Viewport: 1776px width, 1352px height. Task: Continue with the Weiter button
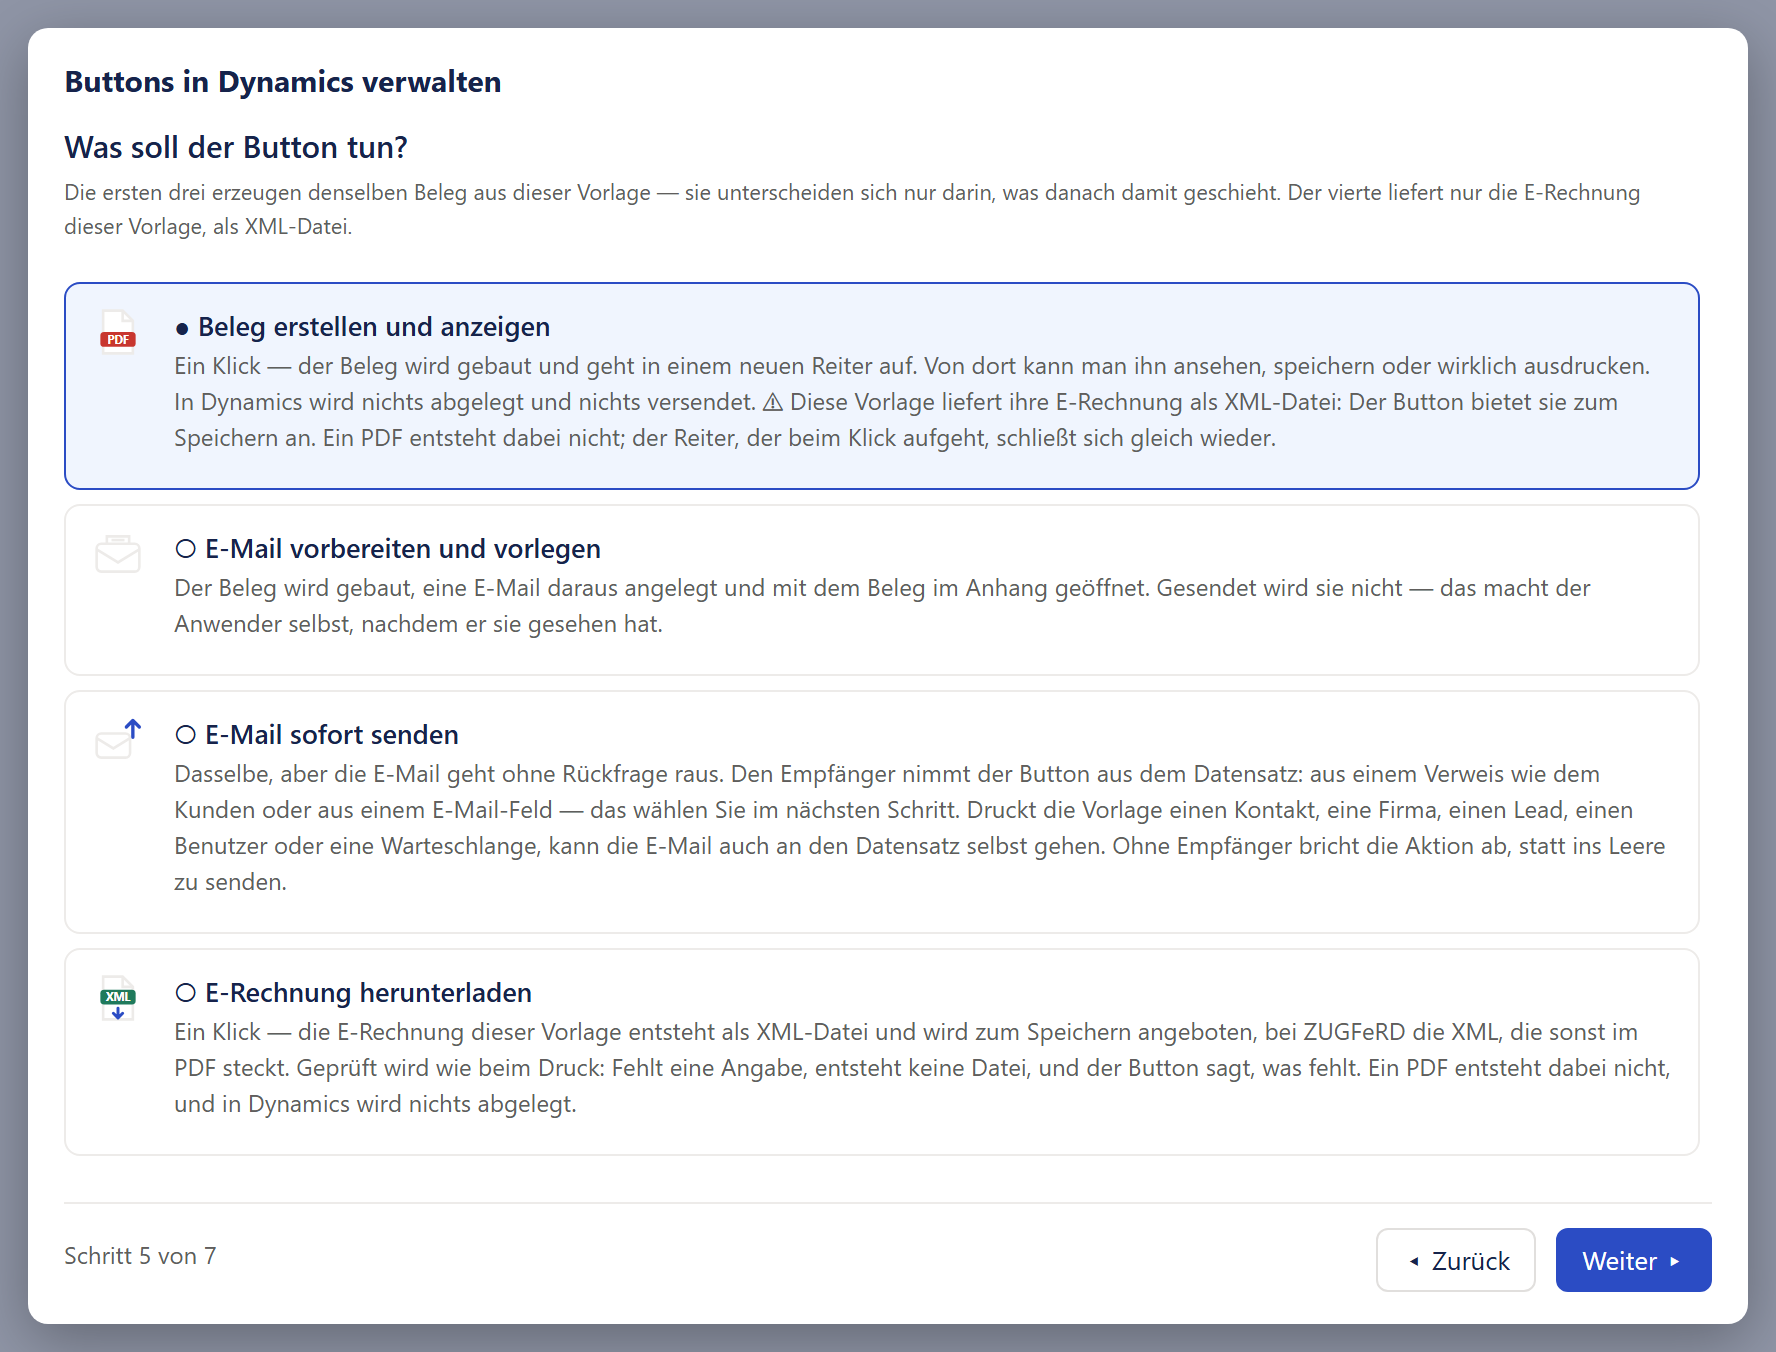(1633, 1260)
